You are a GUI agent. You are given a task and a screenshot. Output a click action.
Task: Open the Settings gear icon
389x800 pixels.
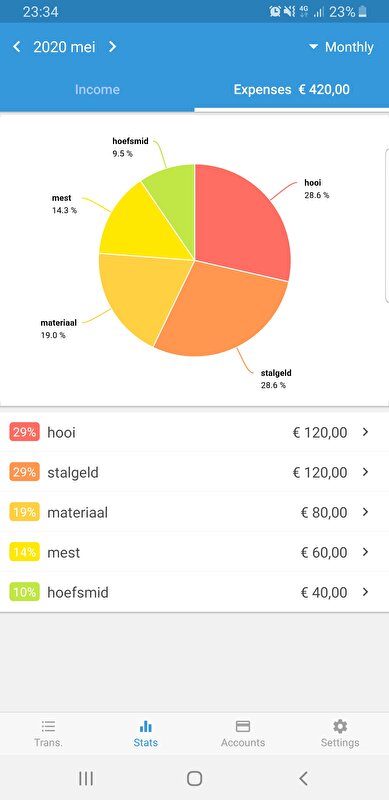click(x=340, y=726)
